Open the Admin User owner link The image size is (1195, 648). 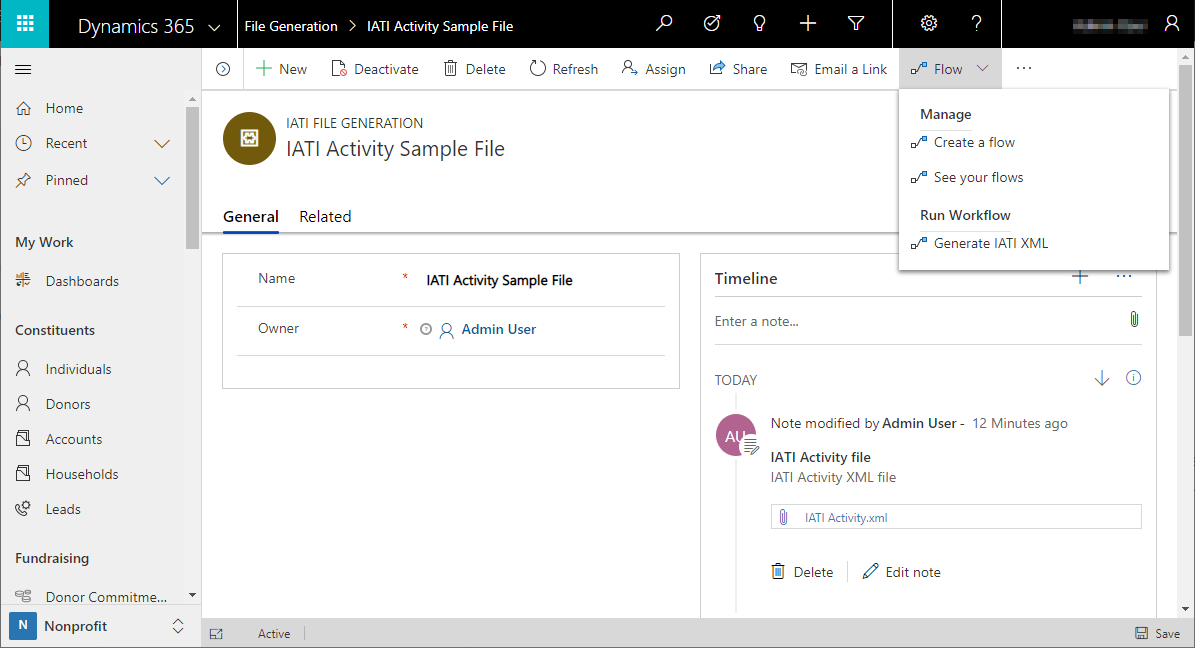pos(498,329)
